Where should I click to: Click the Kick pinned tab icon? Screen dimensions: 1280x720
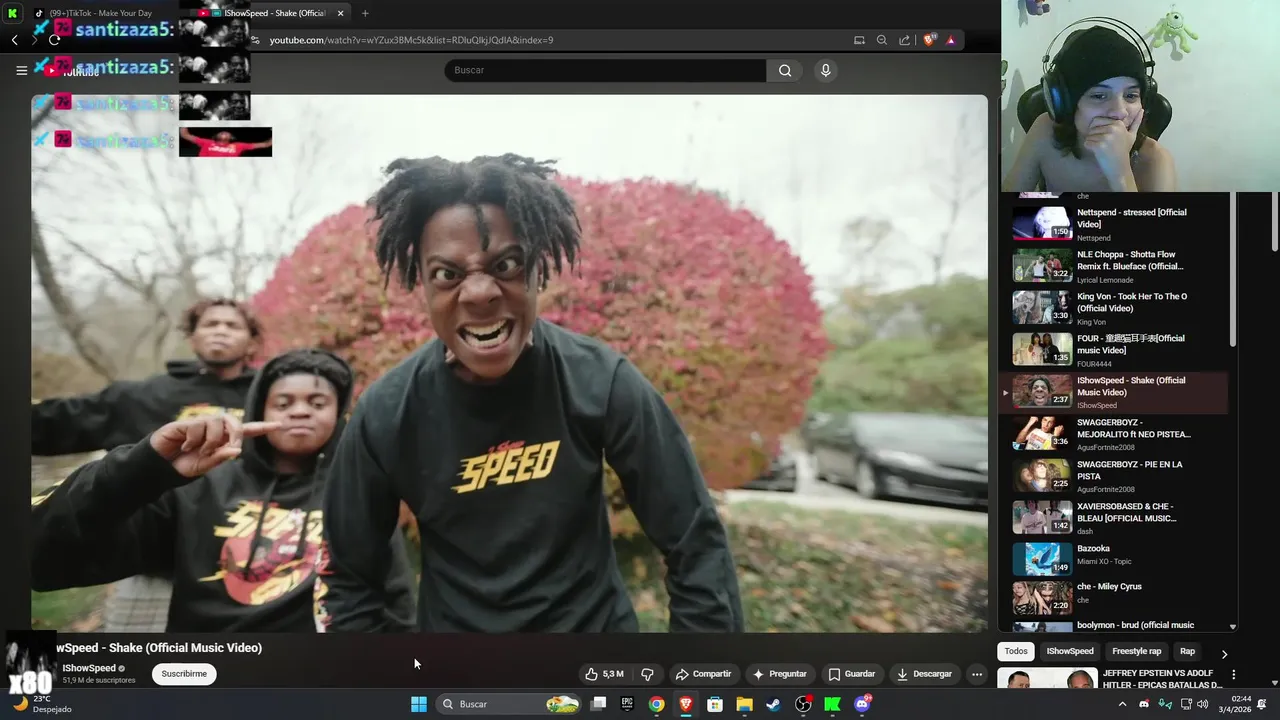point(13,13)
